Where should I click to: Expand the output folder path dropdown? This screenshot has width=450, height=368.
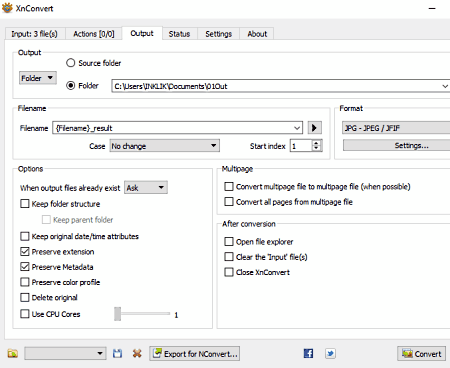click(445, 86)
